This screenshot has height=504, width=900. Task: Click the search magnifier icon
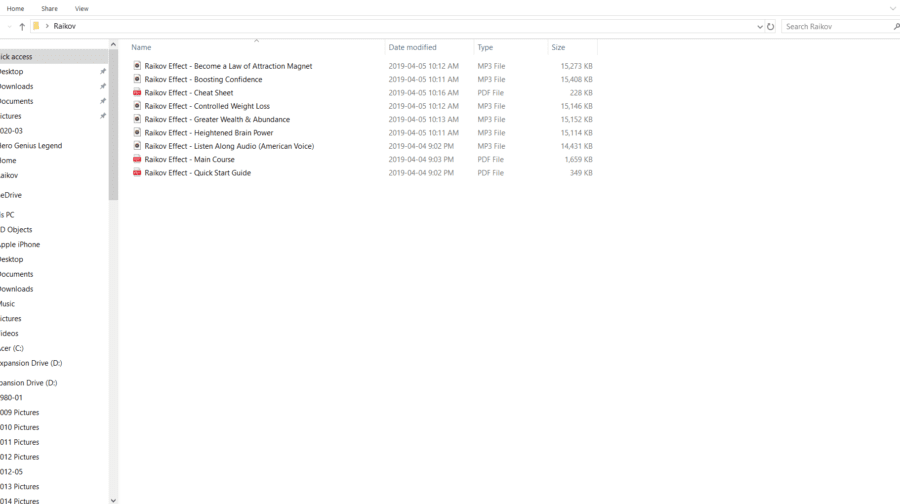[896, 26]
